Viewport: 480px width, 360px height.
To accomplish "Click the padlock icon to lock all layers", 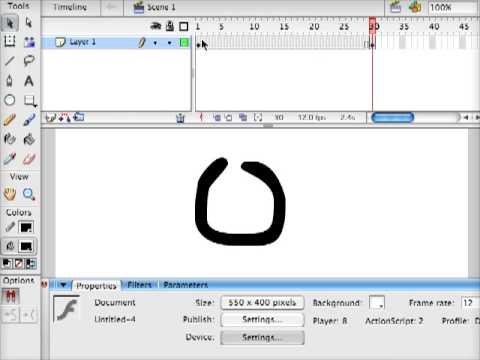I will tap(170, 26).
